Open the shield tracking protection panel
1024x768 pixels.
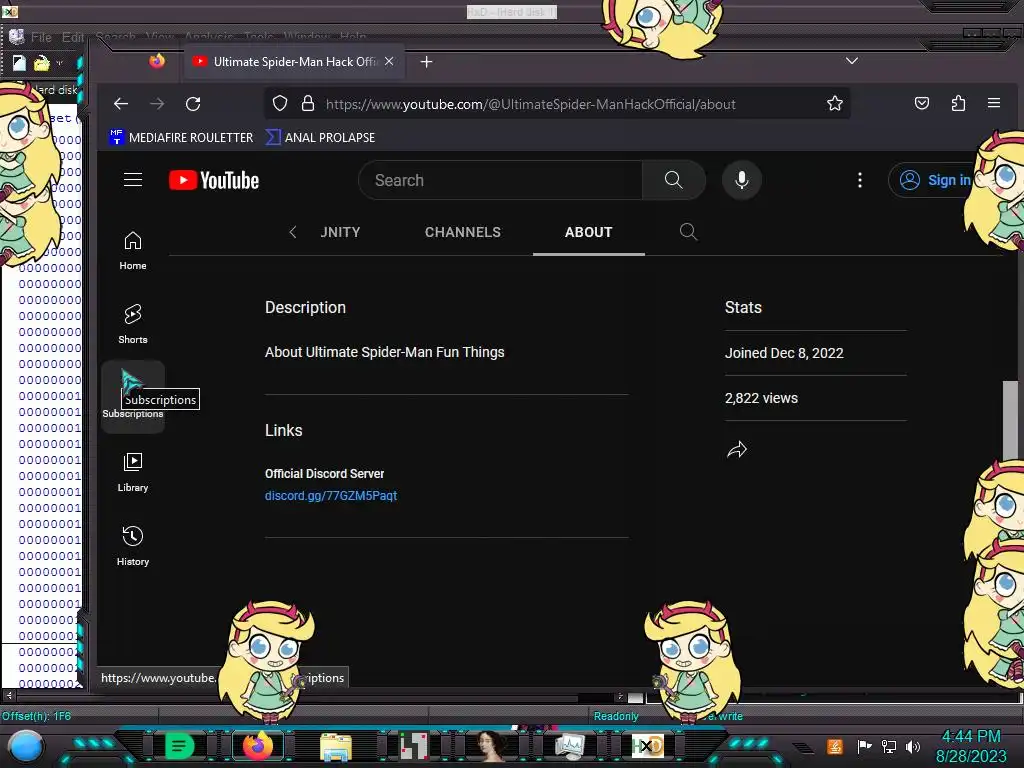tap(280, 104)
